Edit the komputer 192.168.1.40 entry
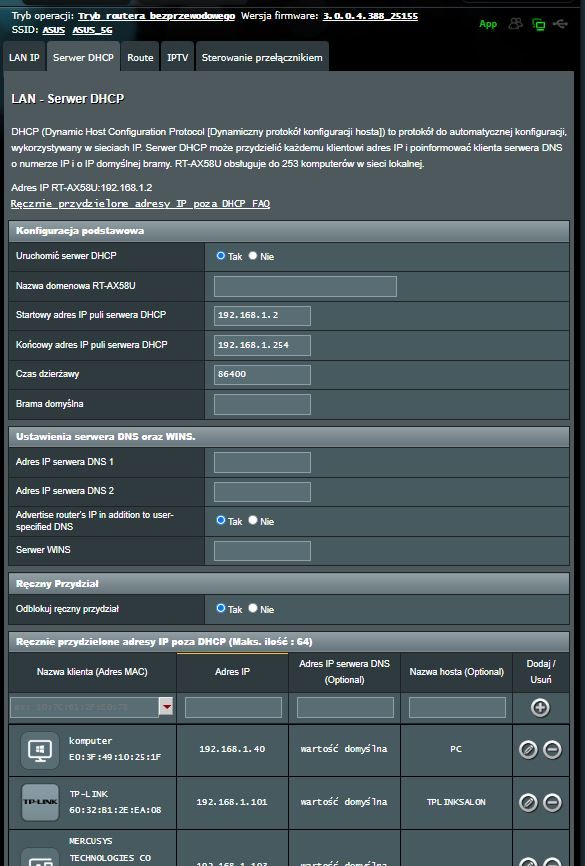This screenshot has width=585, height=866. tap(528, 749)
